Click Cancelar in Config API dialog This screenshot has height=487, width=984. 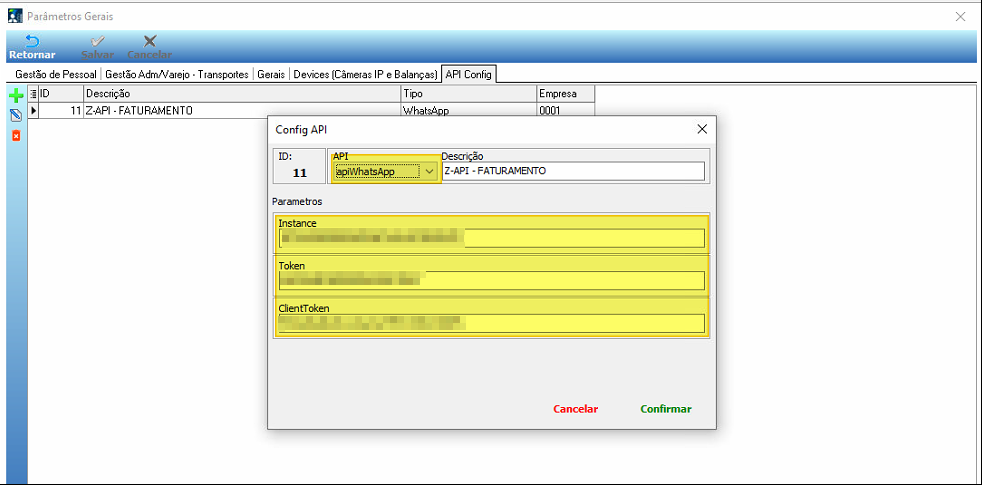575,409
